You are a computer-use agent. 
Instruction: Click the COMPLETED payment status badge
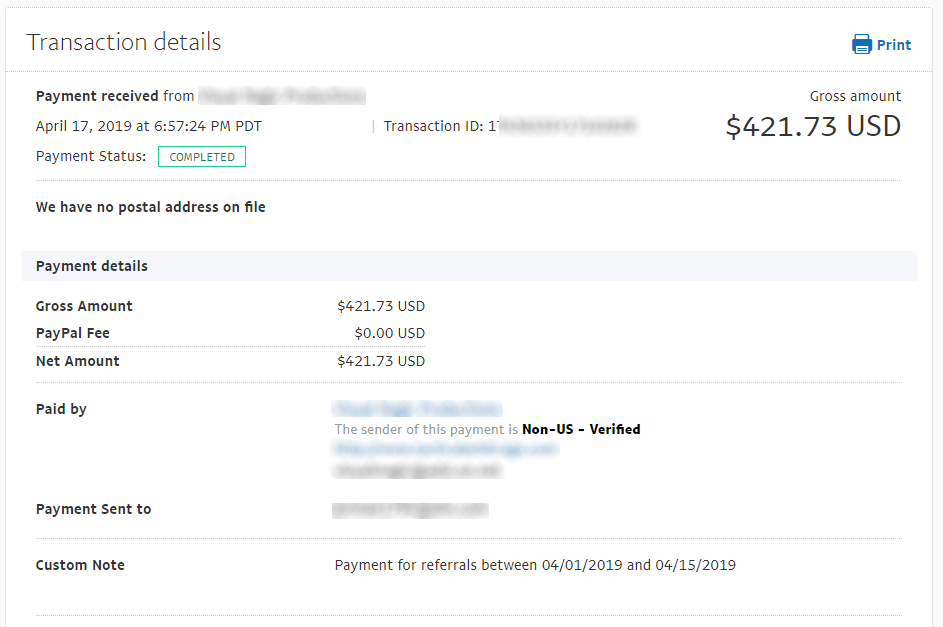[x=202, y=157]
